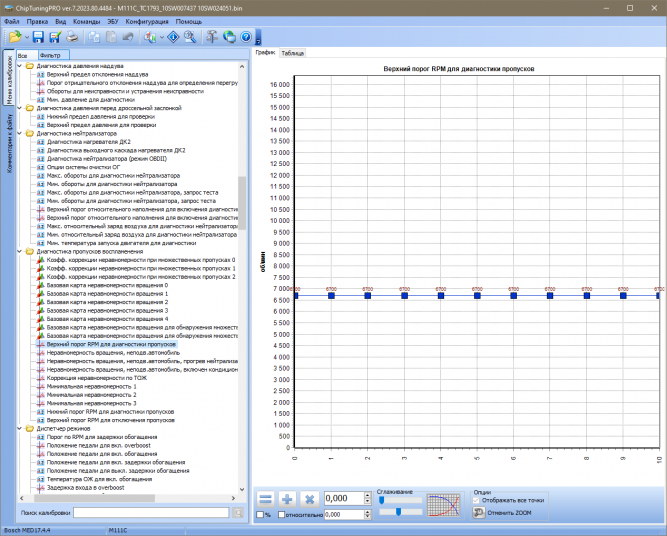The image size is (667, 536).
Task: Click the main 0,000 value input field
Action: pyautogui.click(x=344, y=498)
